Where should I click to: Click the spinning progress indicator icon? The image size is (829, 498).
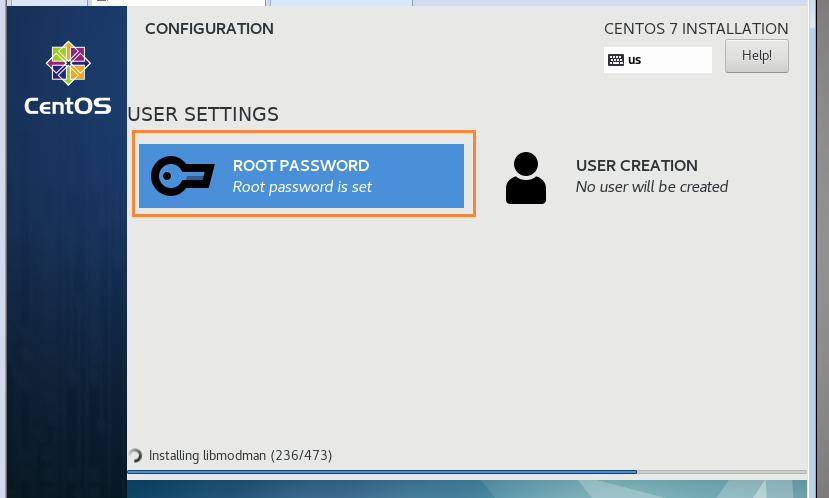[135, 455]
